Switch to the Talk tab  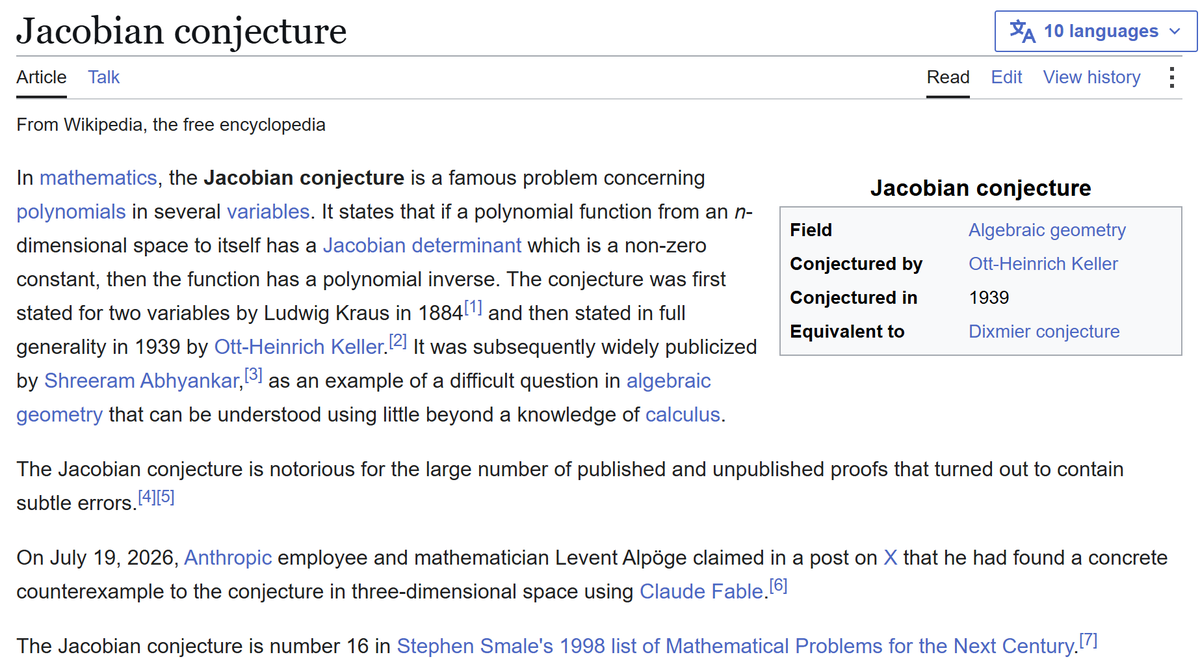coord(103,77)
